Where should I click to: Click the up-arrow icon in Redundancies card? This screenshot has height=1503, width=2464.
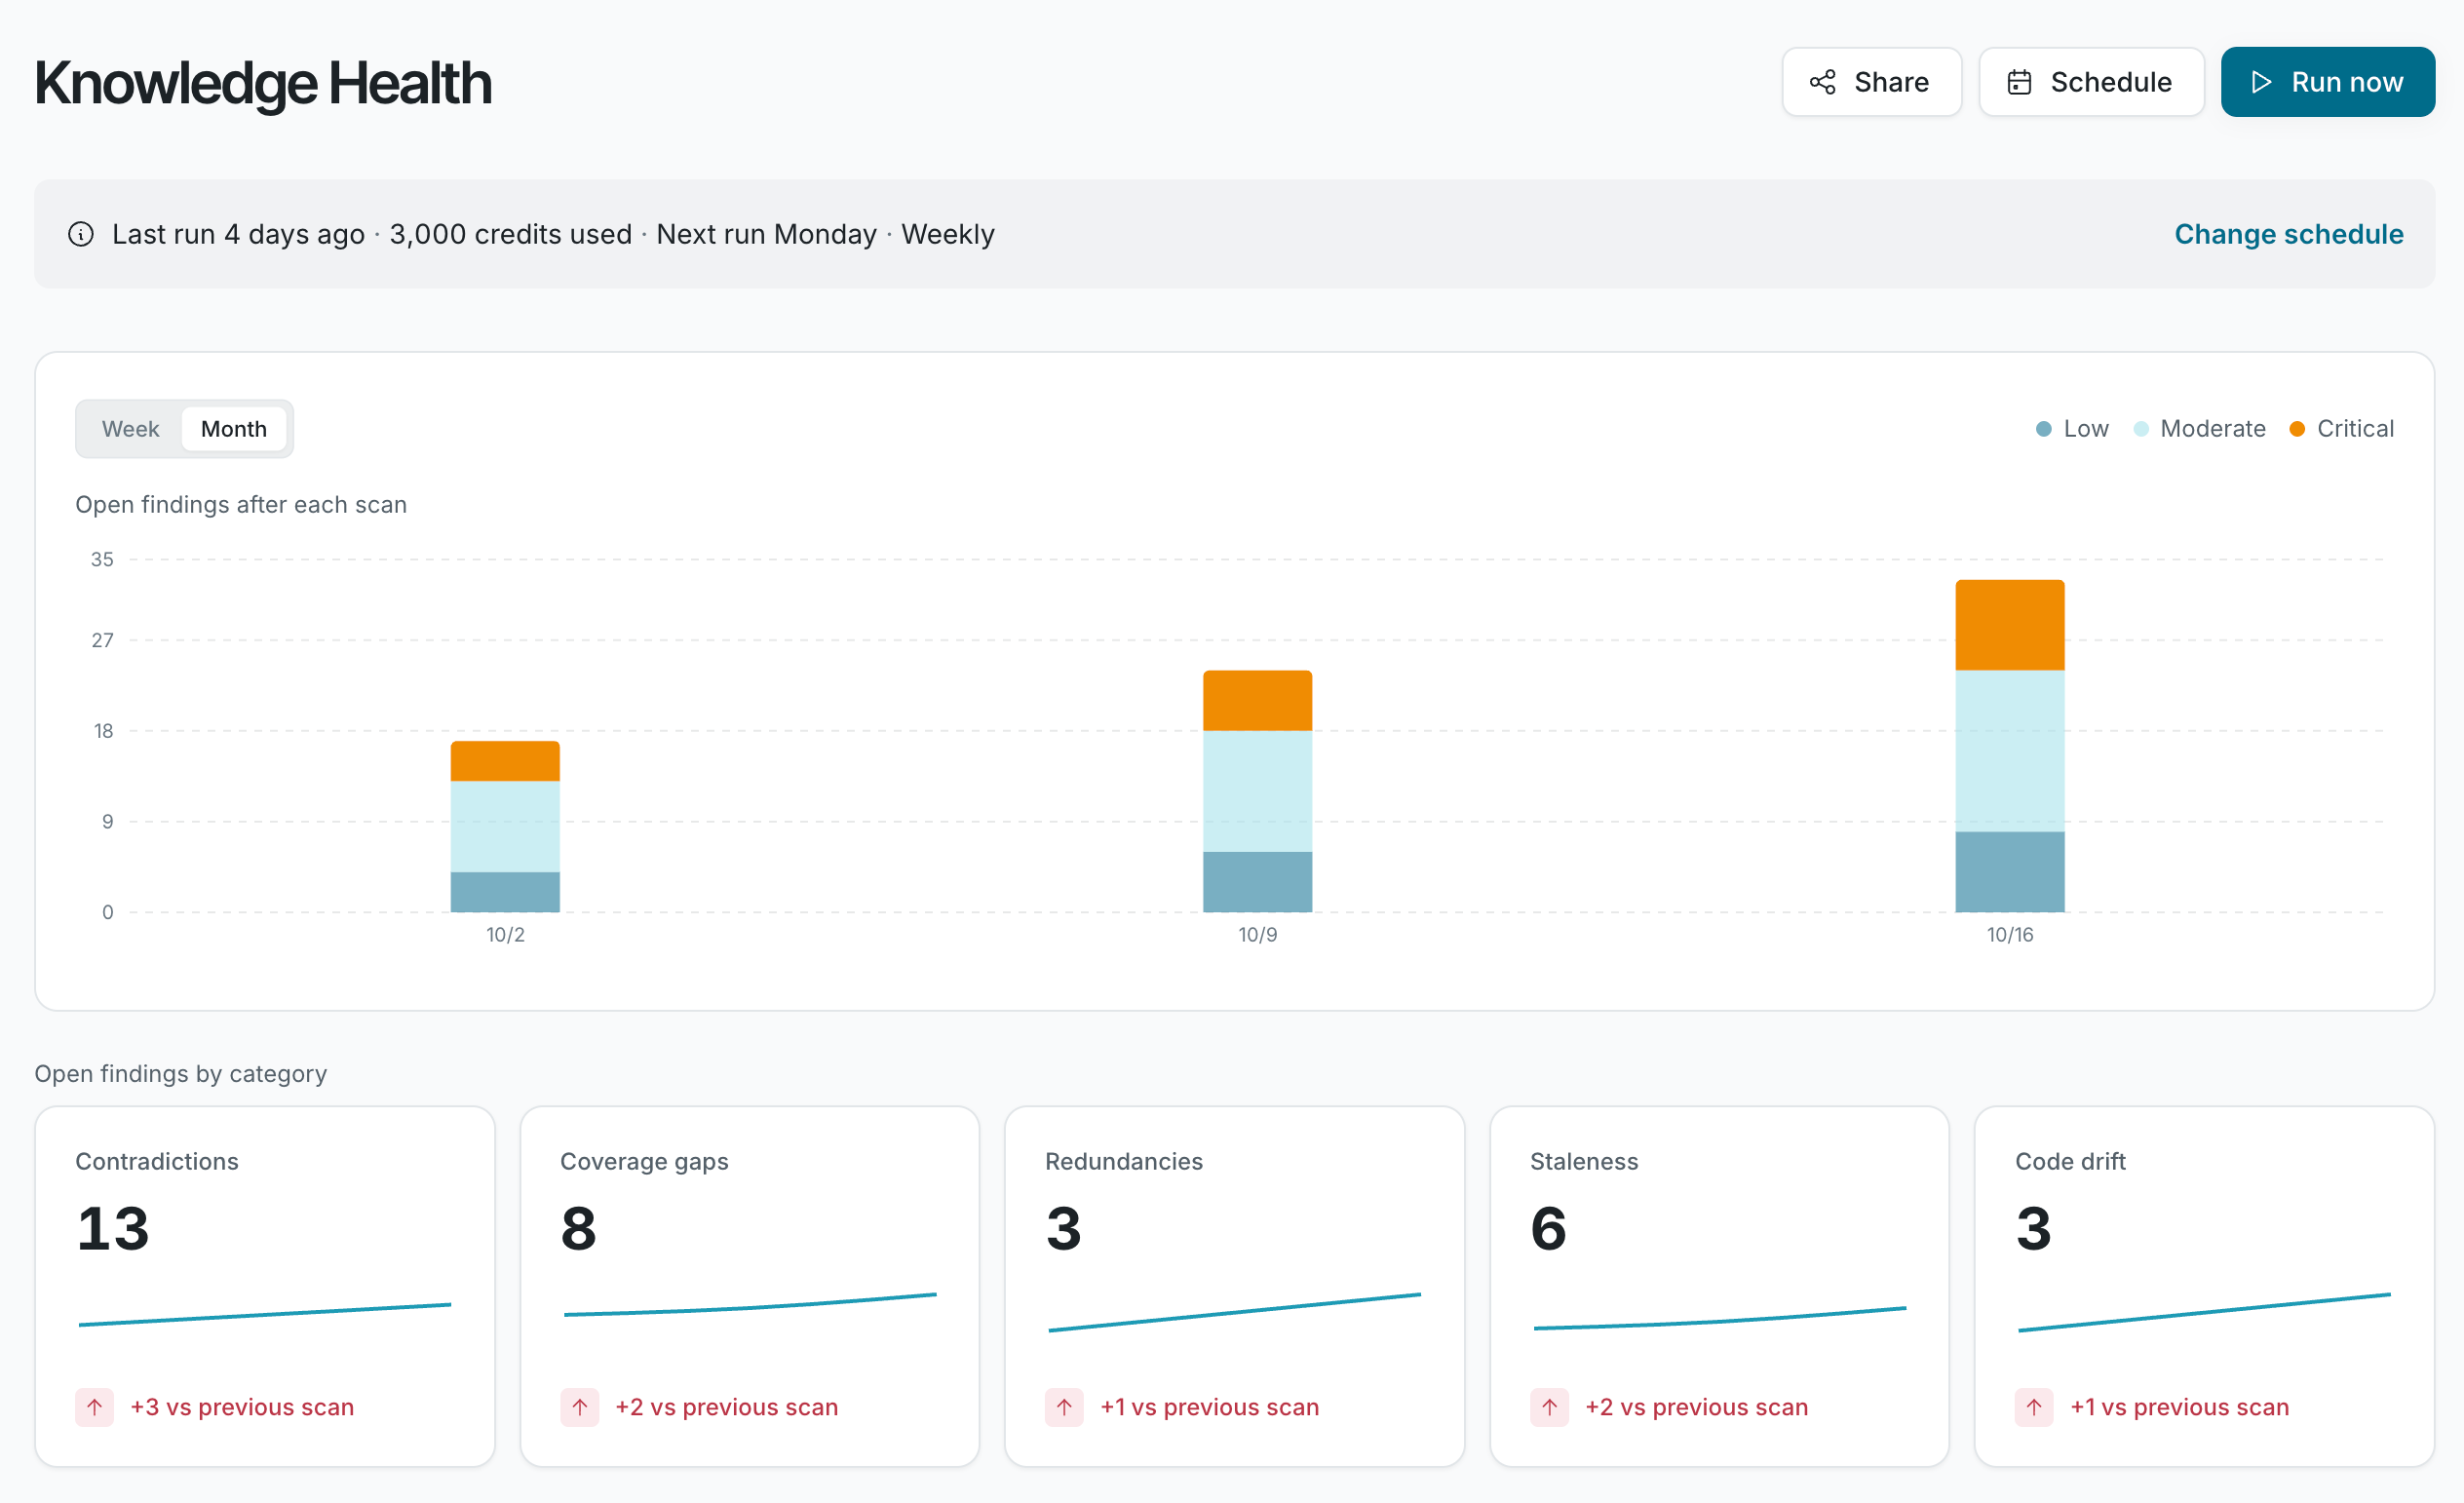coord(1064,1407)
